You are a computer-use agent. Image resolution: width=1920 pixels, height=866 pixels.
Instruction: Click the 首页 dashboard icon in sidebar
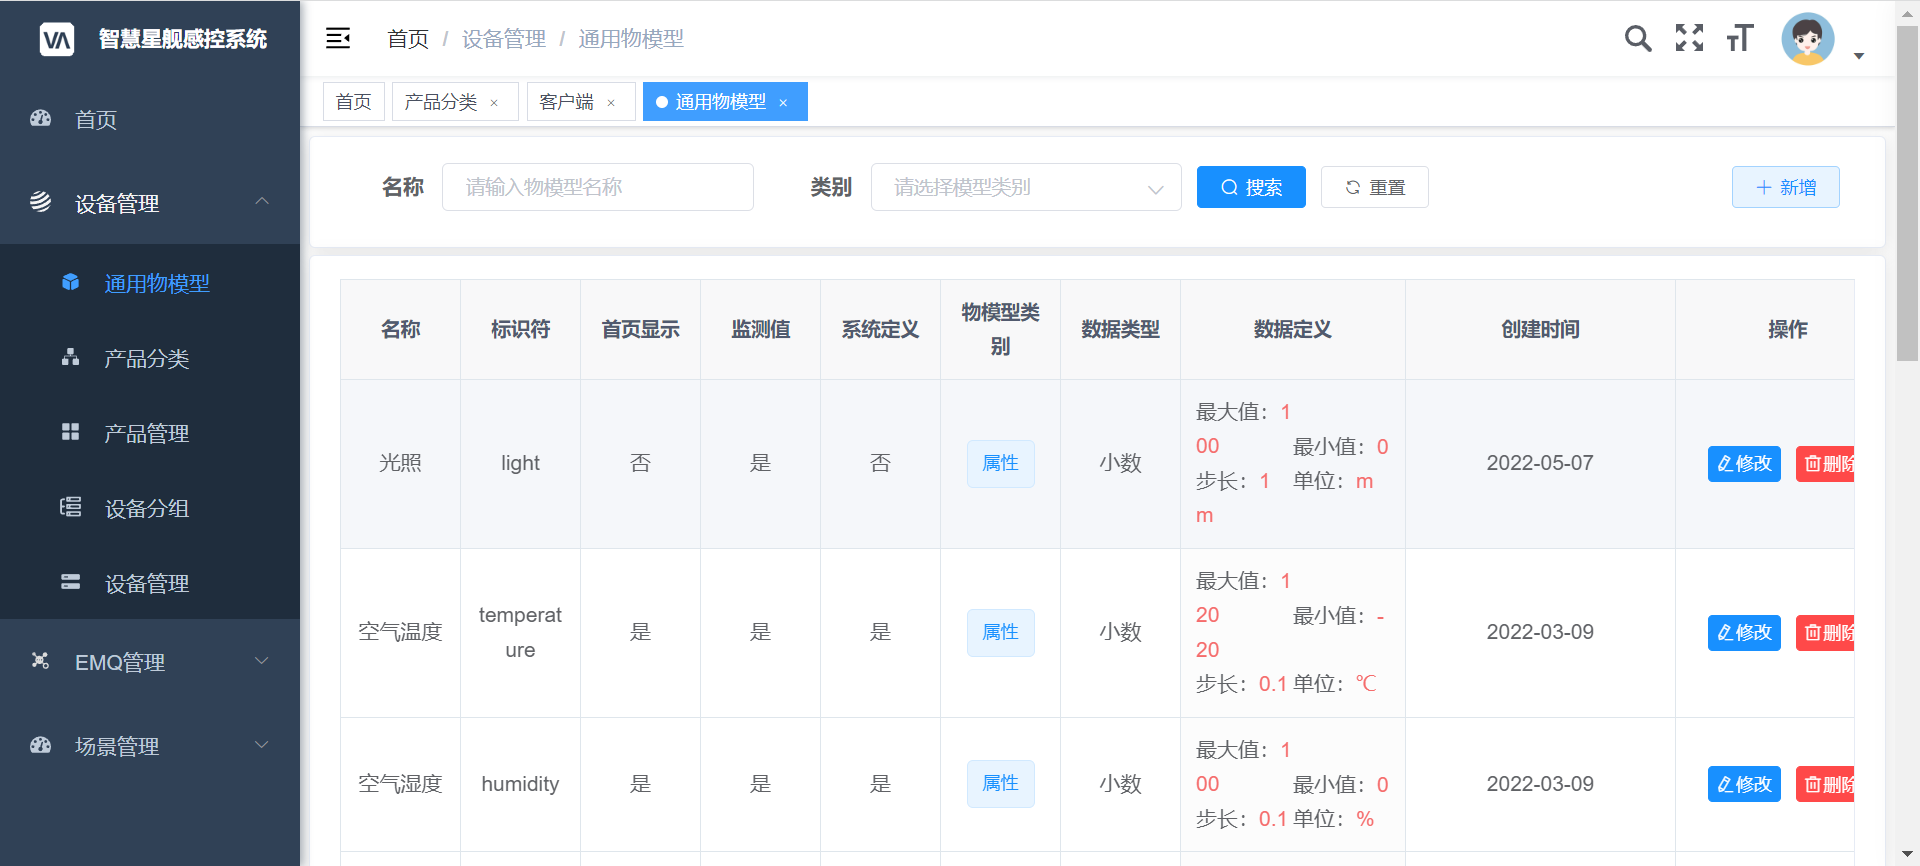[40, 118]
